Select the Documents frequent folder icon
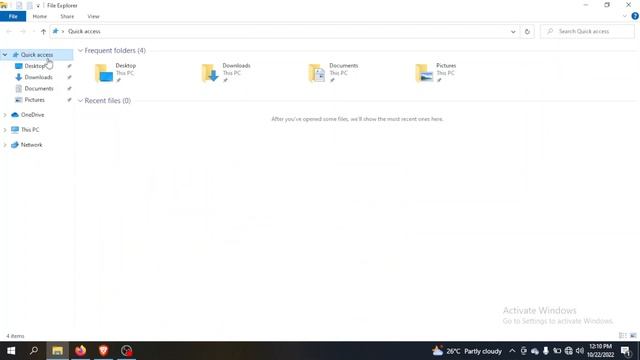 317,73
